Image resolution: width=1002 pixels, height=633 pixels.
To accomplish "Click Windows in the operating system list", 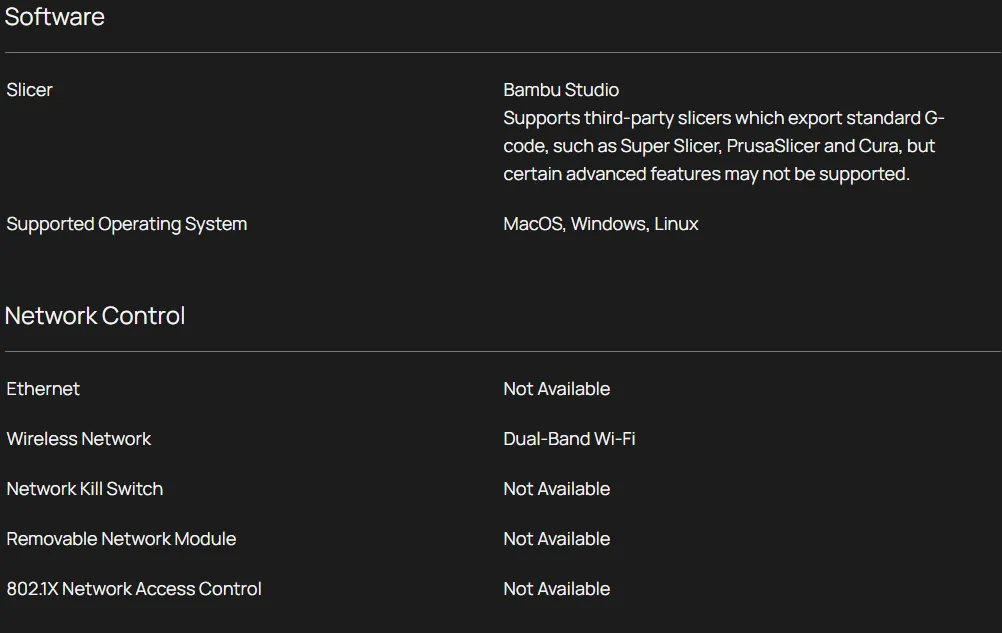I will pos(609,224).
